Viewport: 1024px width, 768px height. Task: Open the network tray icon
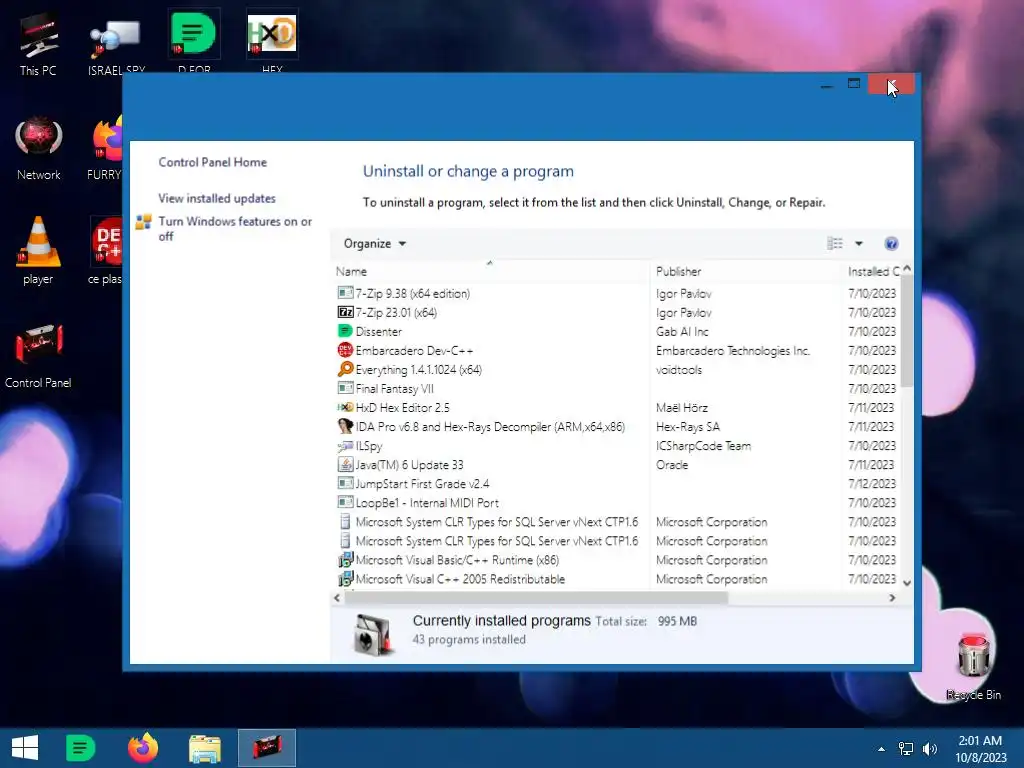(x=906, y=749)
